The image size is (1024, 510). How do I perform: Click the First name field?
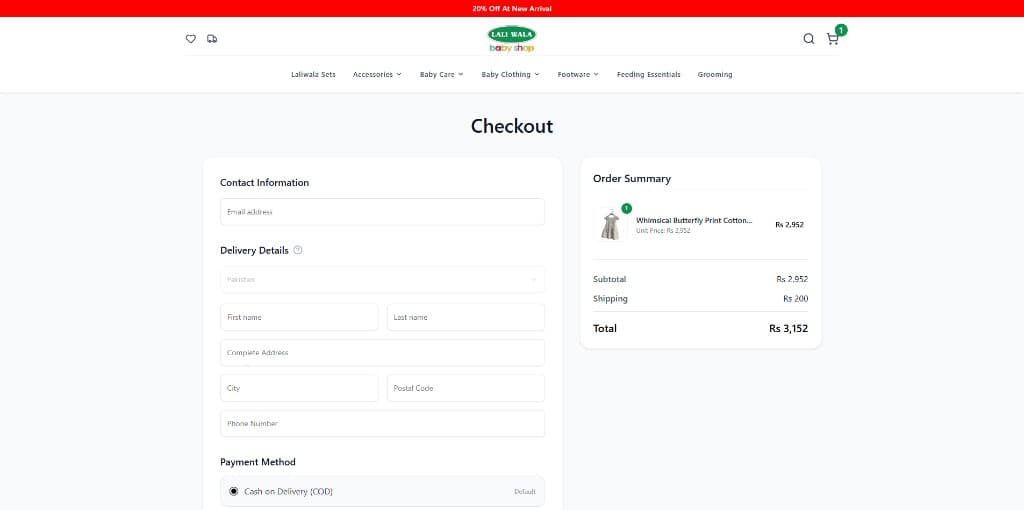click(299, 317)
